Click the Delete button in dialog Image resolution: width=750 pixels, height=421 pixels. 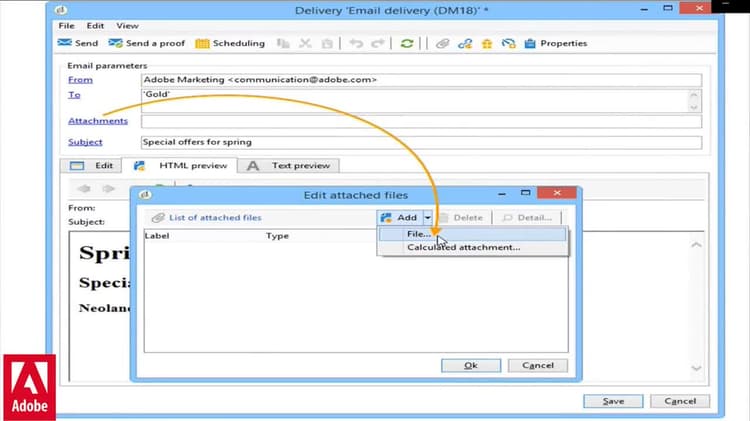pyautogui.click(x=462, y=218)
